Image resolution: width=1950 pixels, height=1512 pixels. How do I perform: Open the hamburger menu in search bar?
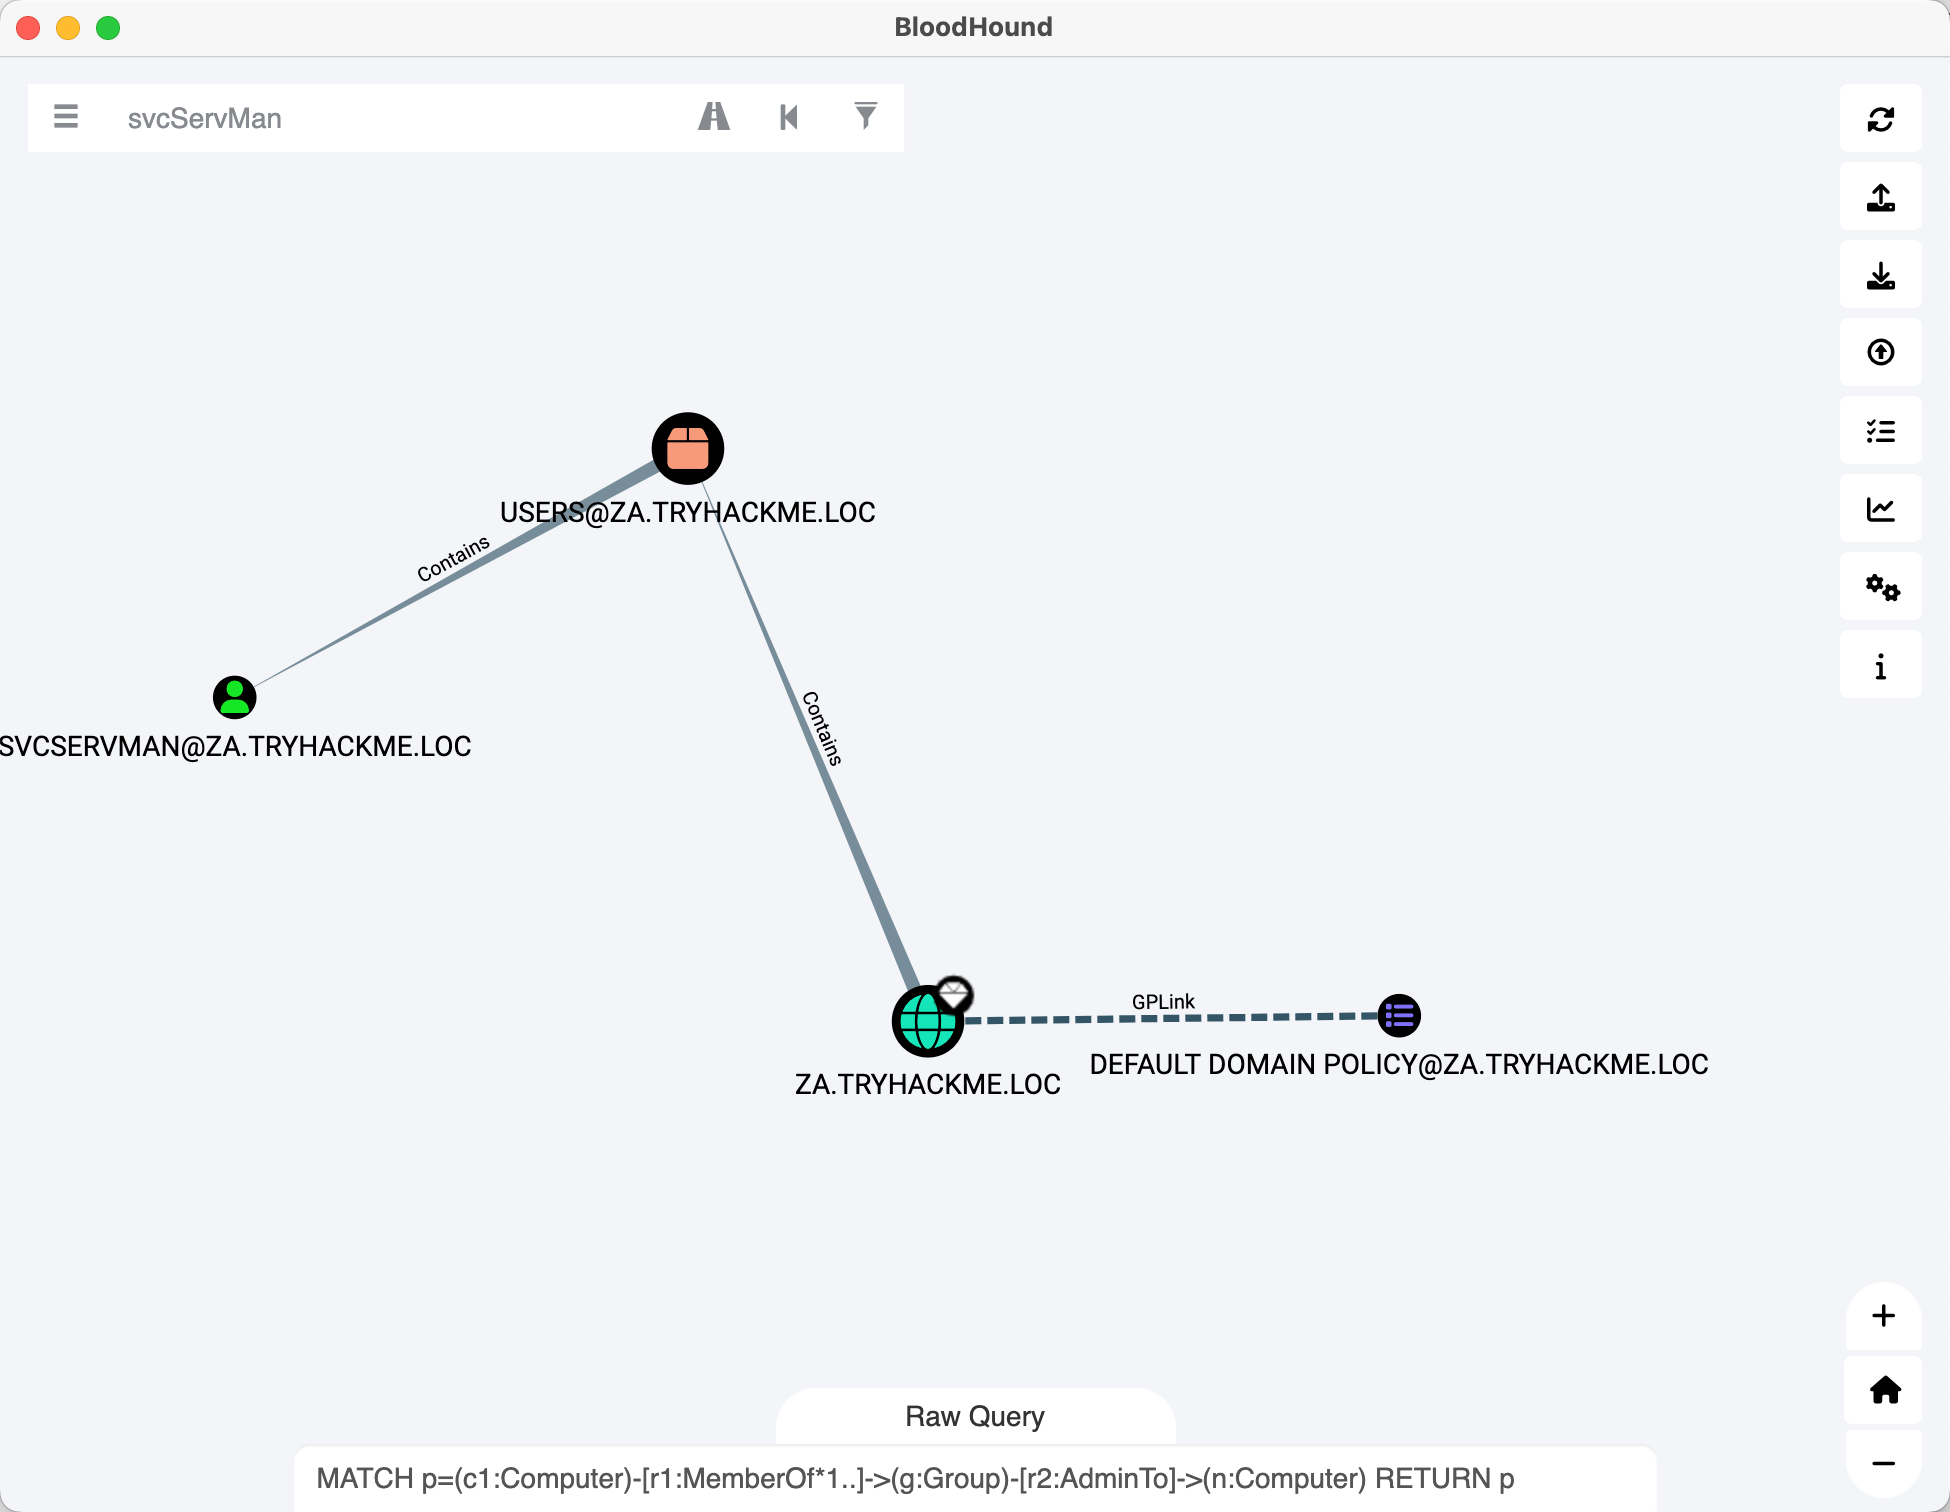(x=66, y=117)
